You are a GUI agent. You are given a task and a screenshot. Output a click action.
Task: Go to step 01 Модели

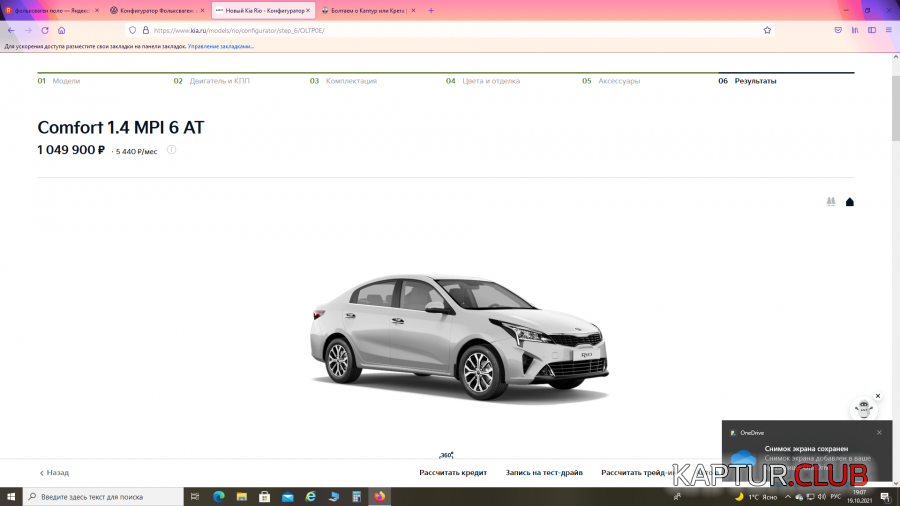(59, 81)
